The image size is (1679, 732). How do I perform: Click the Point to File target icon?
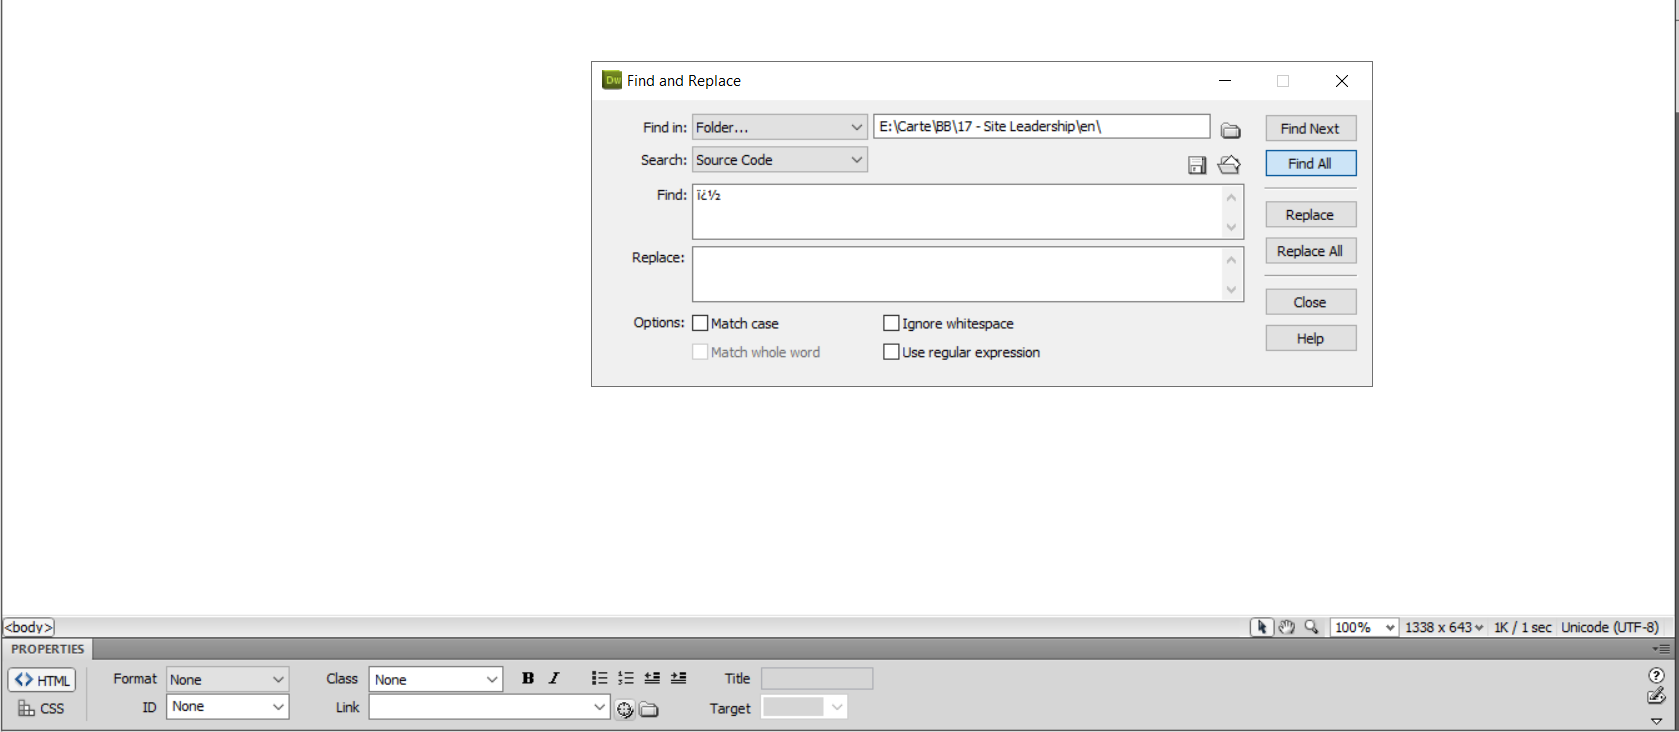(x=625, y=710)
